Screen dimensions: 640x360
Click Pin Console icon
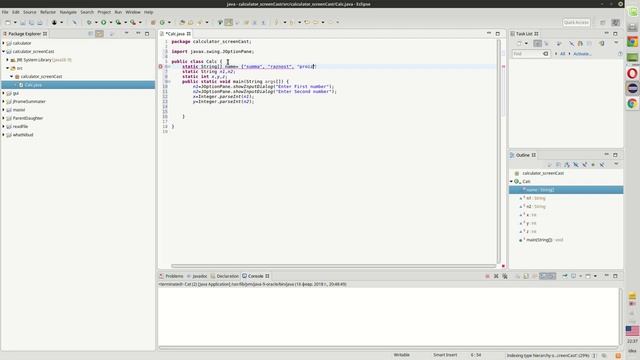[x=565, y=276]
